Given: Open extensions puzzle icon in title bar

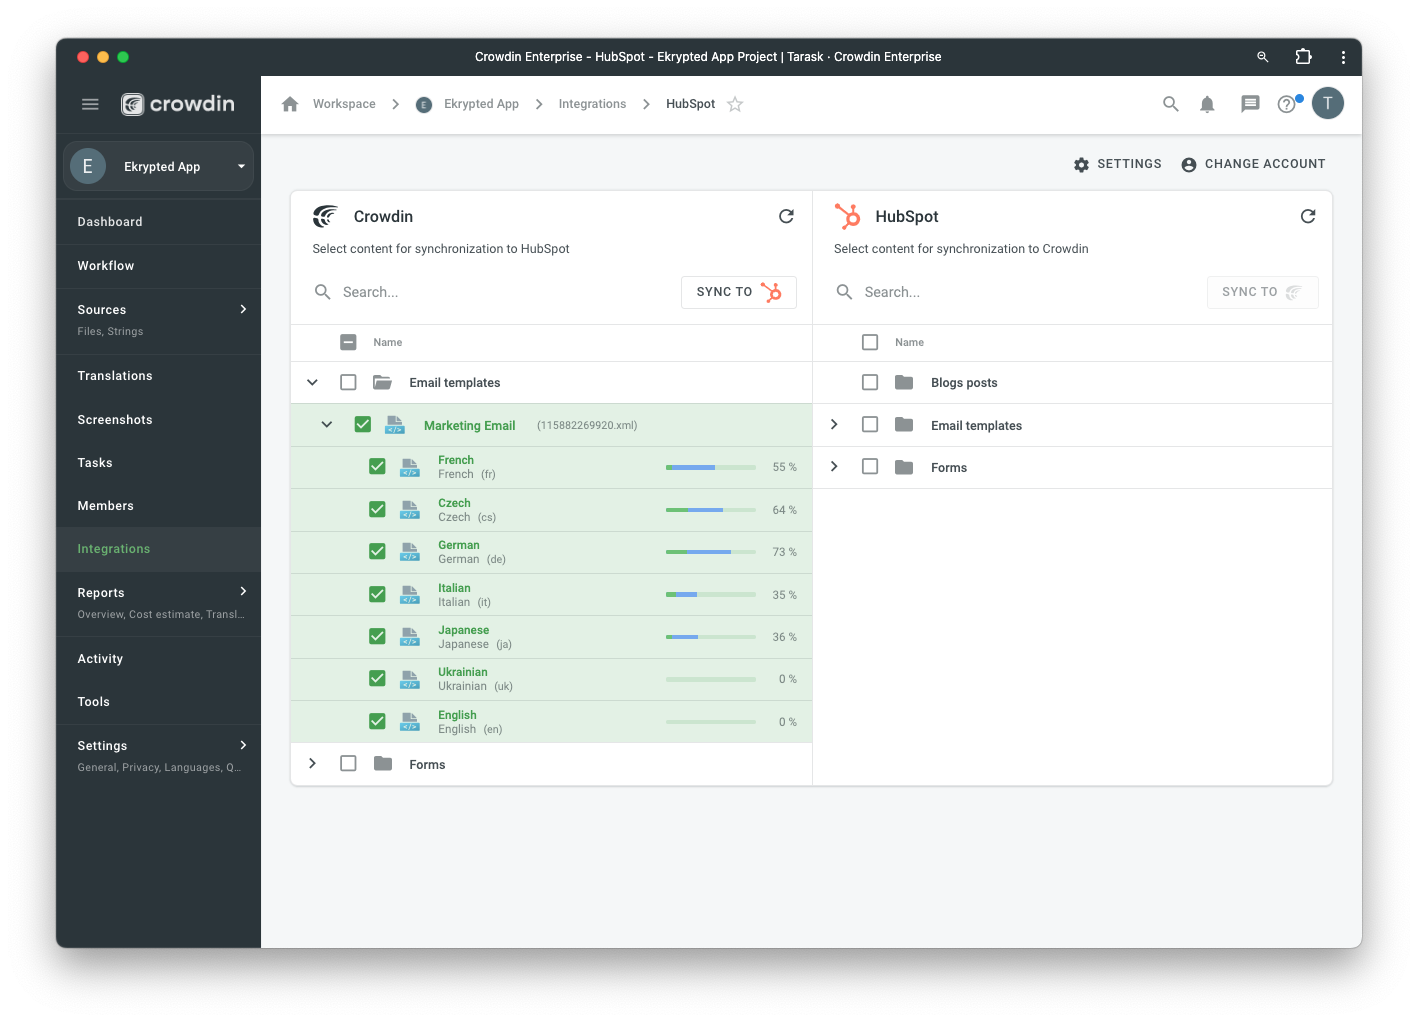Looking at the screenshot, I should click(1303, 57).
